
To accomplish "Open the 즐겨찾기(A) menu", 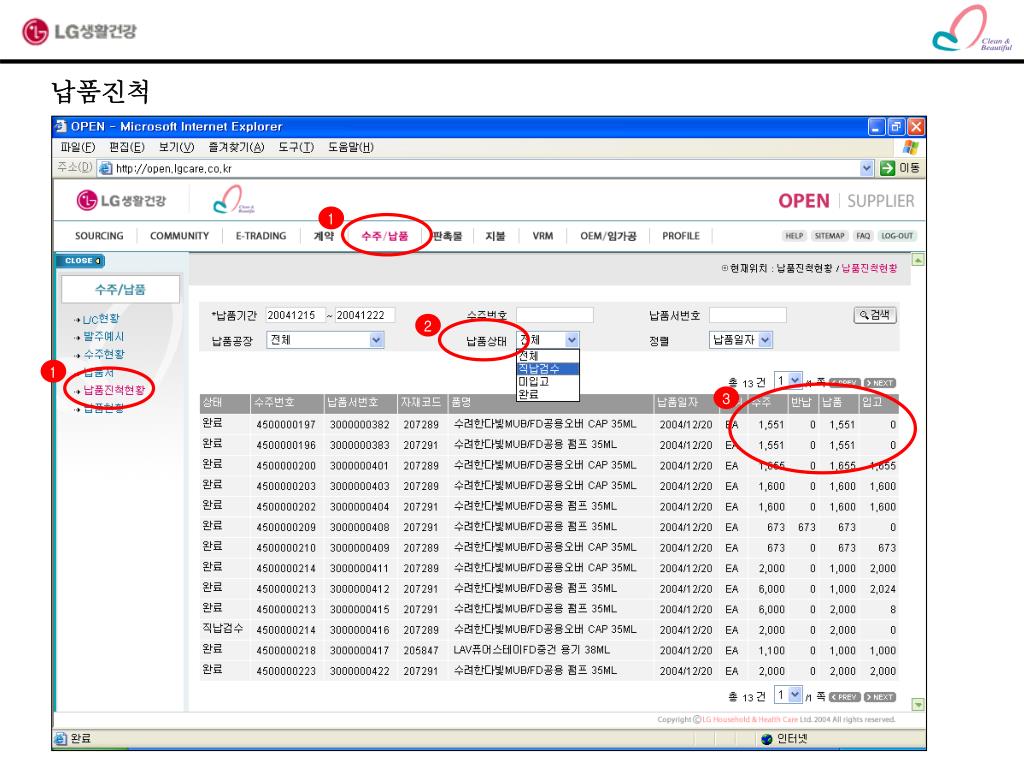I will coord(236,147).
